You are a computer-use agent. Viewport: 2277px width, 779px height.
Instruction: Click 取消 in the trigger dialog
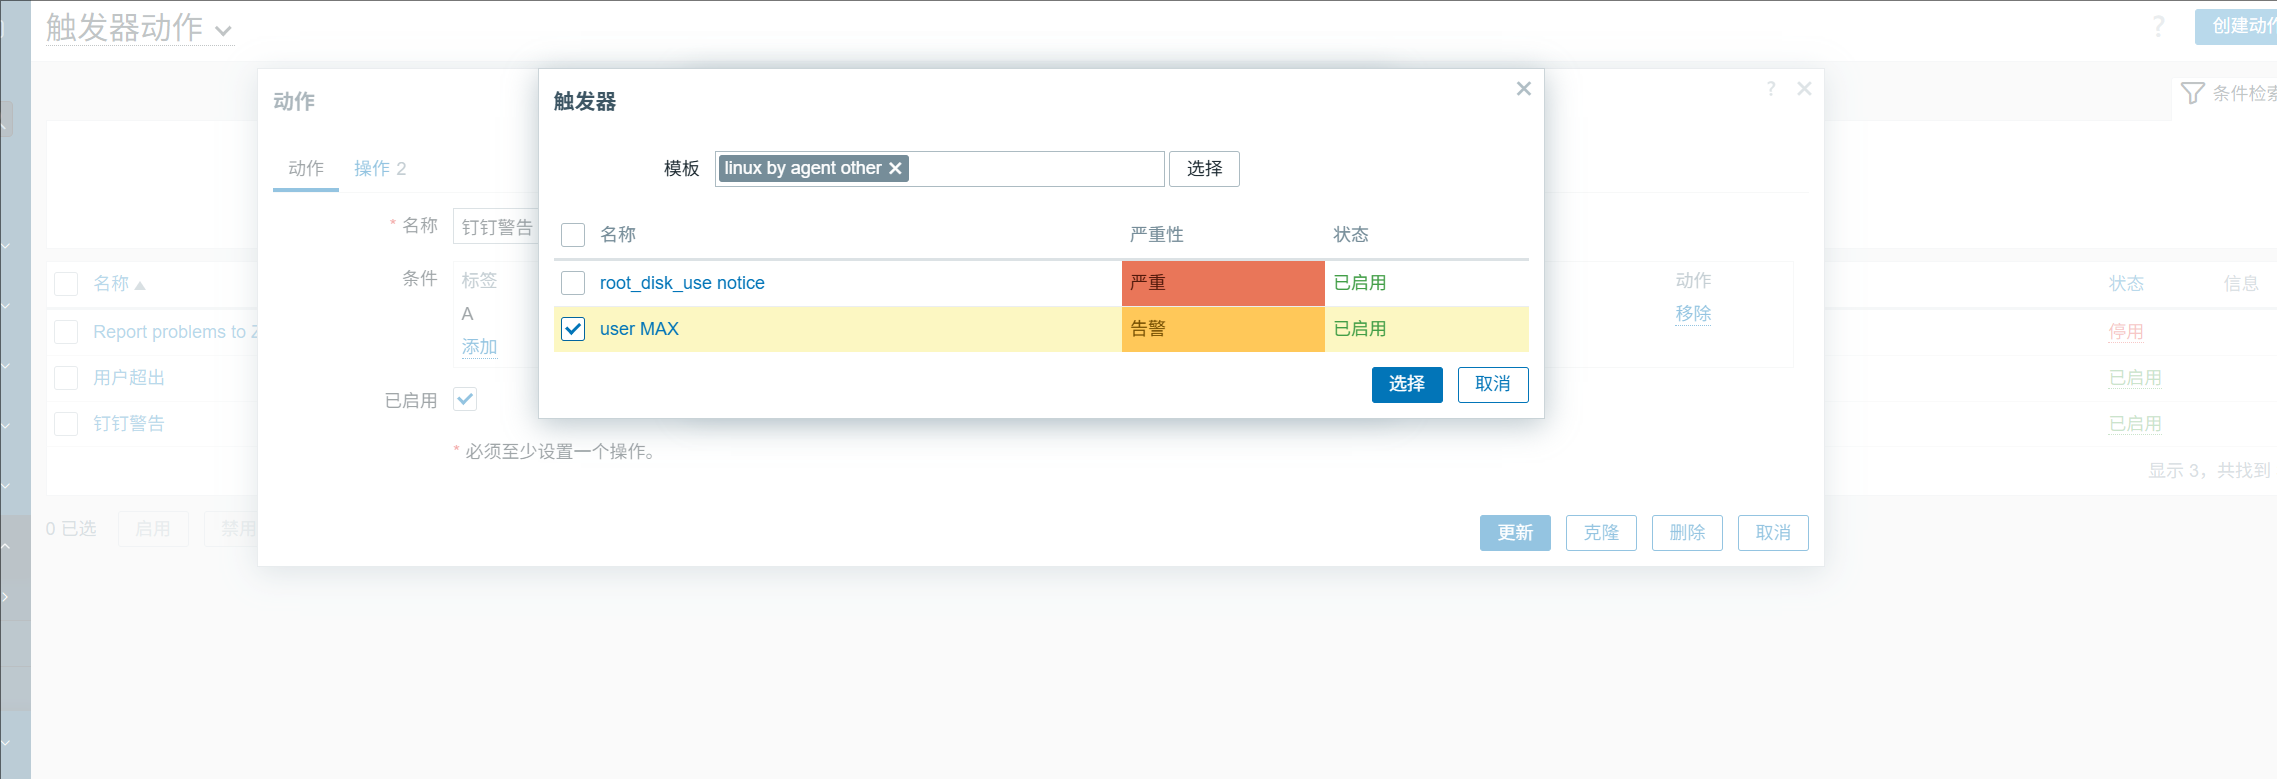pos(1493,385)
